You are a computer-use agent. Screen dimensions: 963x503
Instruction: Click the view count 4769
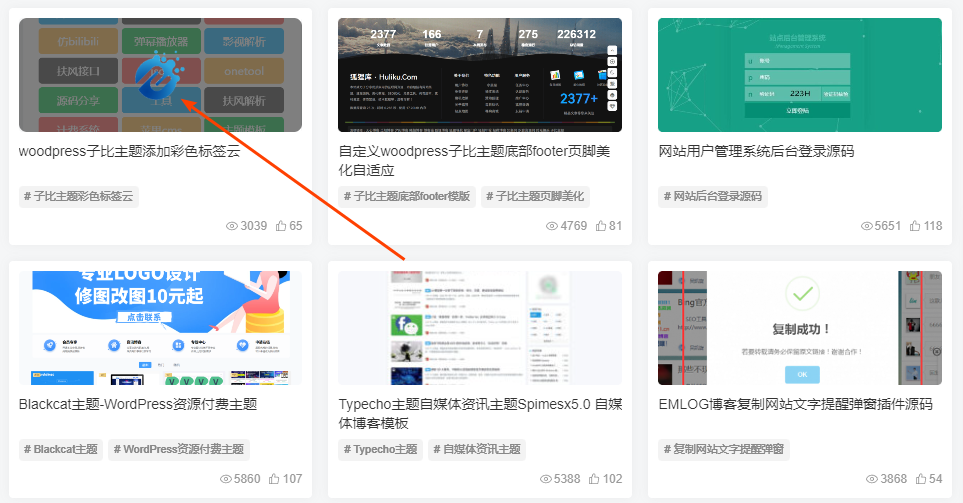(x=574, y=226)
